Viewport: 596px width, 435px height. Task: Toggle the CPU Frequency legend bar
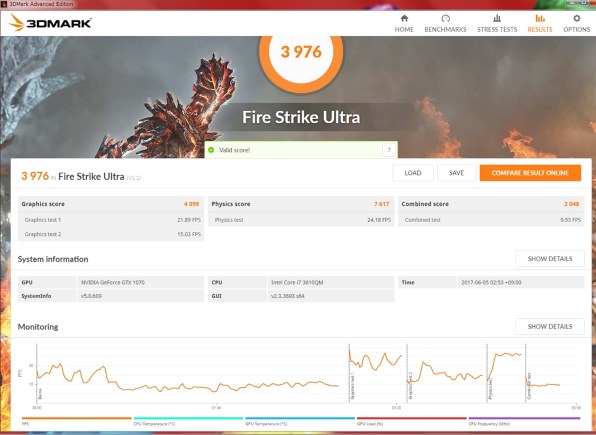(x=524, y=418)
